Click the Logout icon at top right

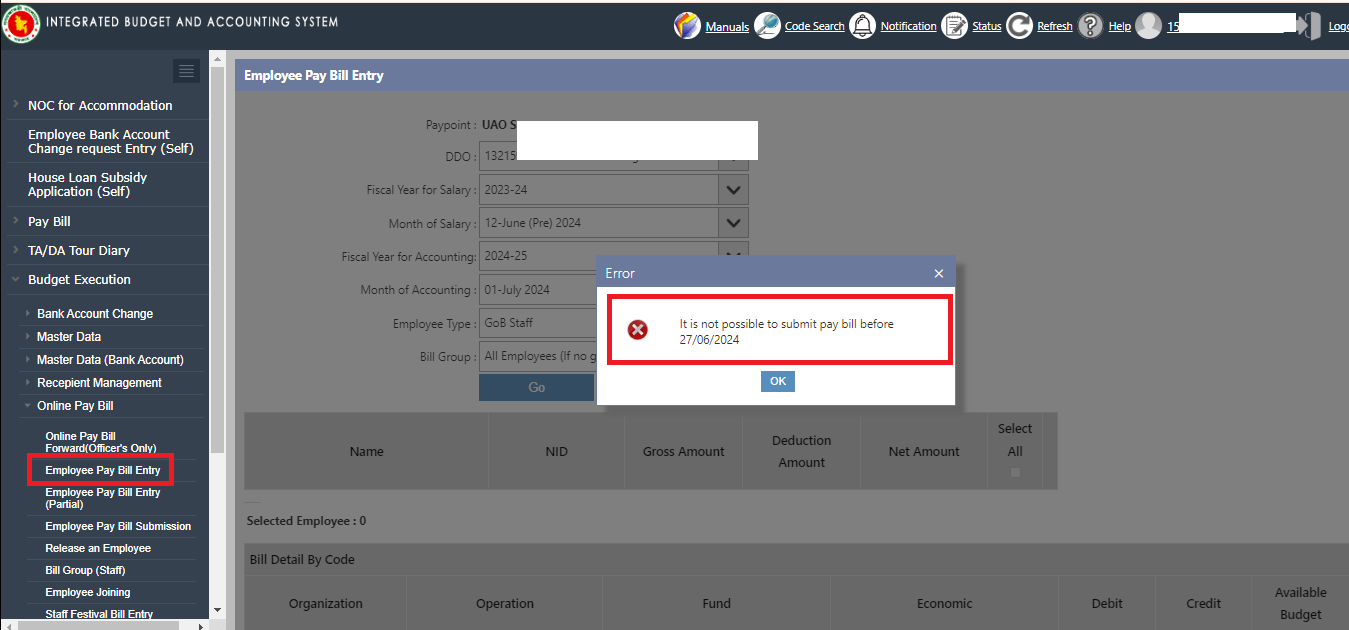[1308, 25]
